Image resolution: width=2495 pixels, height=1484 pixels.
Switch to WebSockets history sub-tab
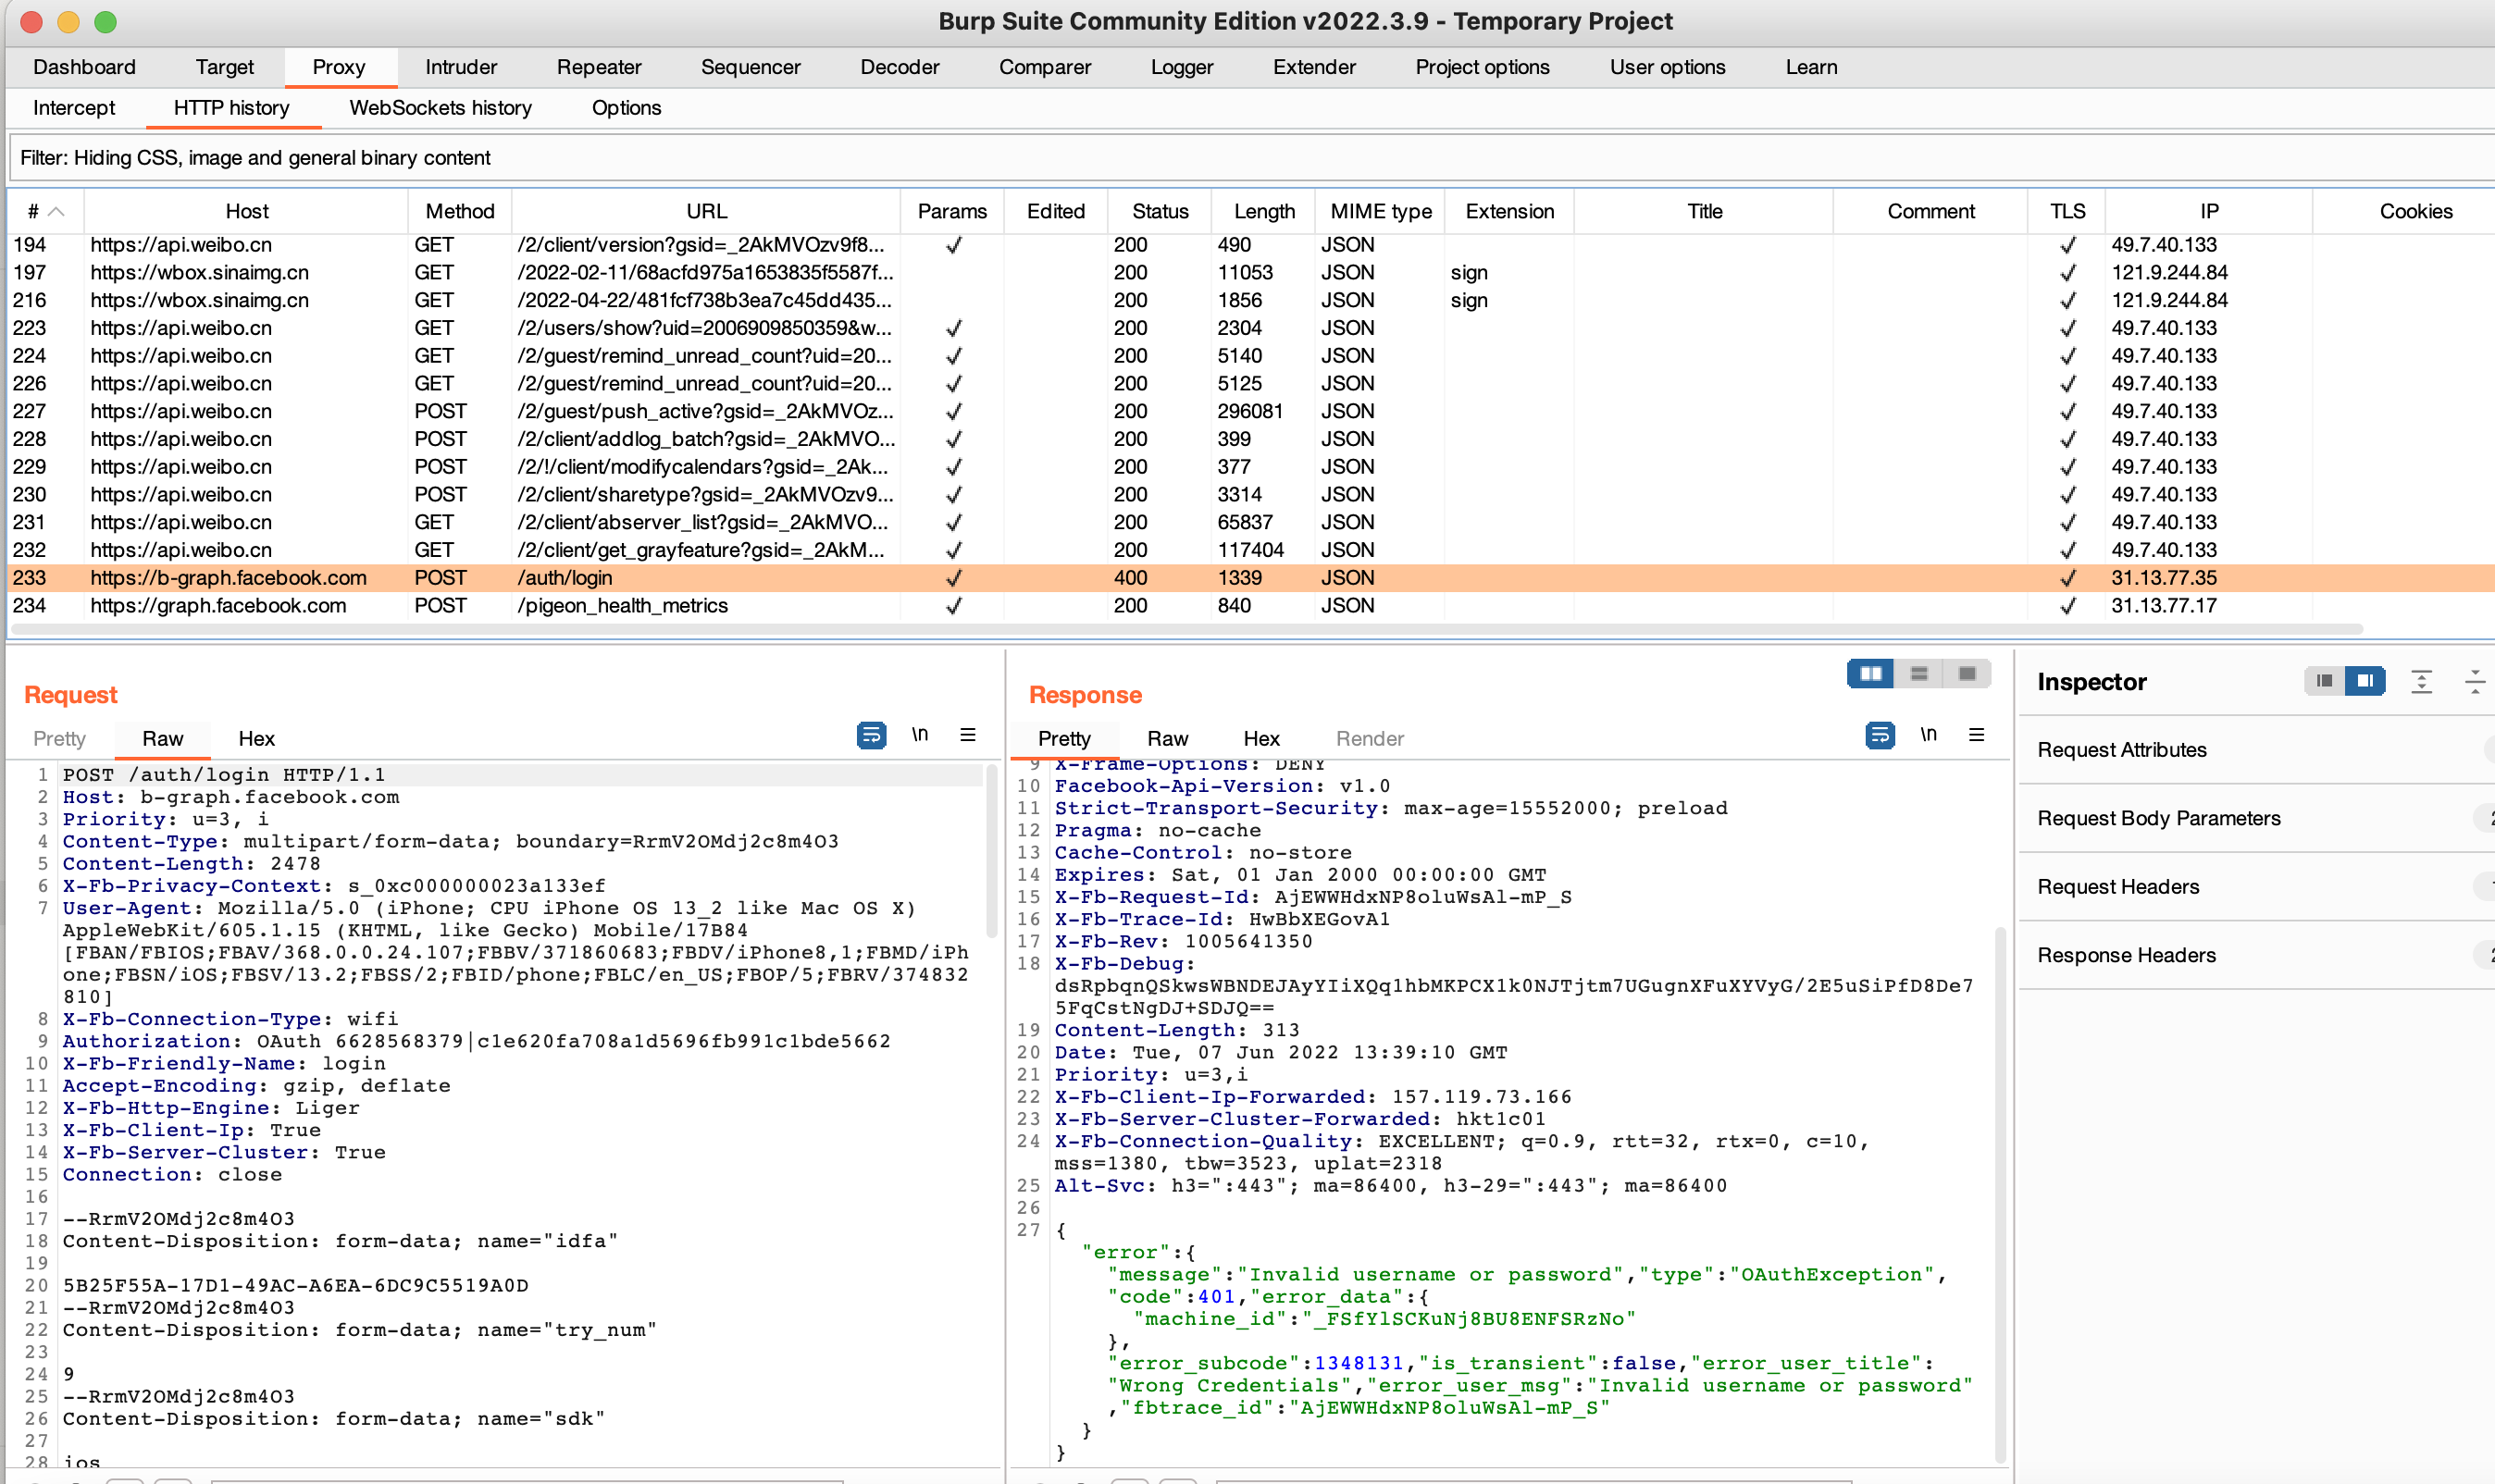[x=440, y=108]
